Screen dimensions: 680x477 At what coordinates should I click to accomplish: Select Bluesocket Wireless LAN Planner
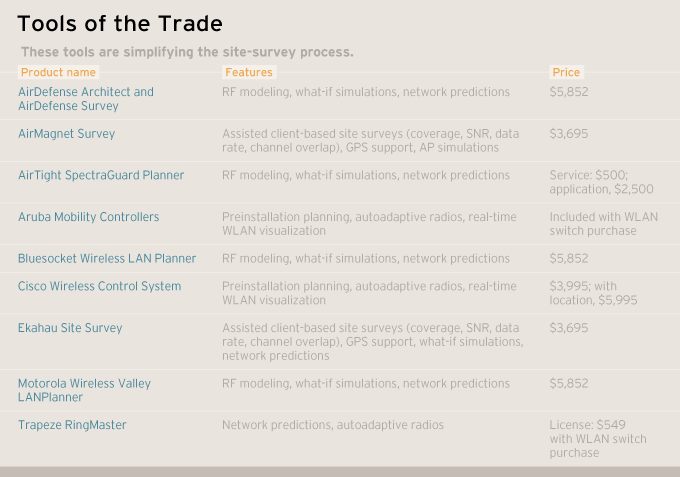107,258
